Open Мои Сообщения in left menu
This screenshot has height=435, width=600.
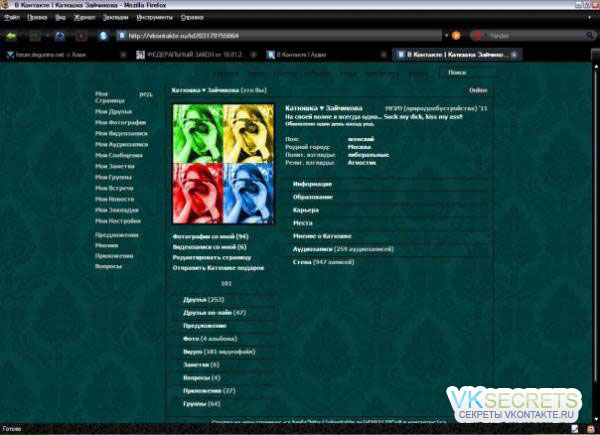click(119, 155)
